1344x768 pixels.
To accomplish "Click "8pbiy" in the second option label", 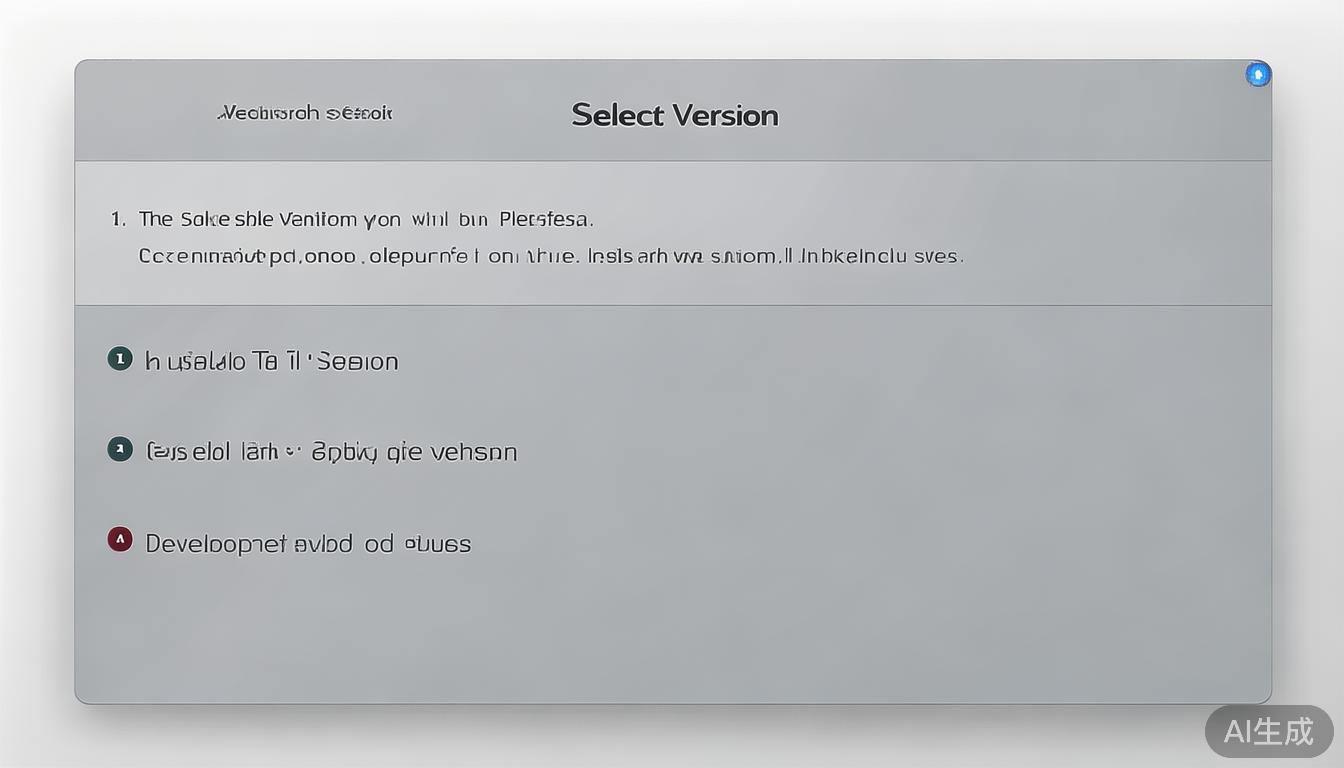I will click(x=344, y=452).
